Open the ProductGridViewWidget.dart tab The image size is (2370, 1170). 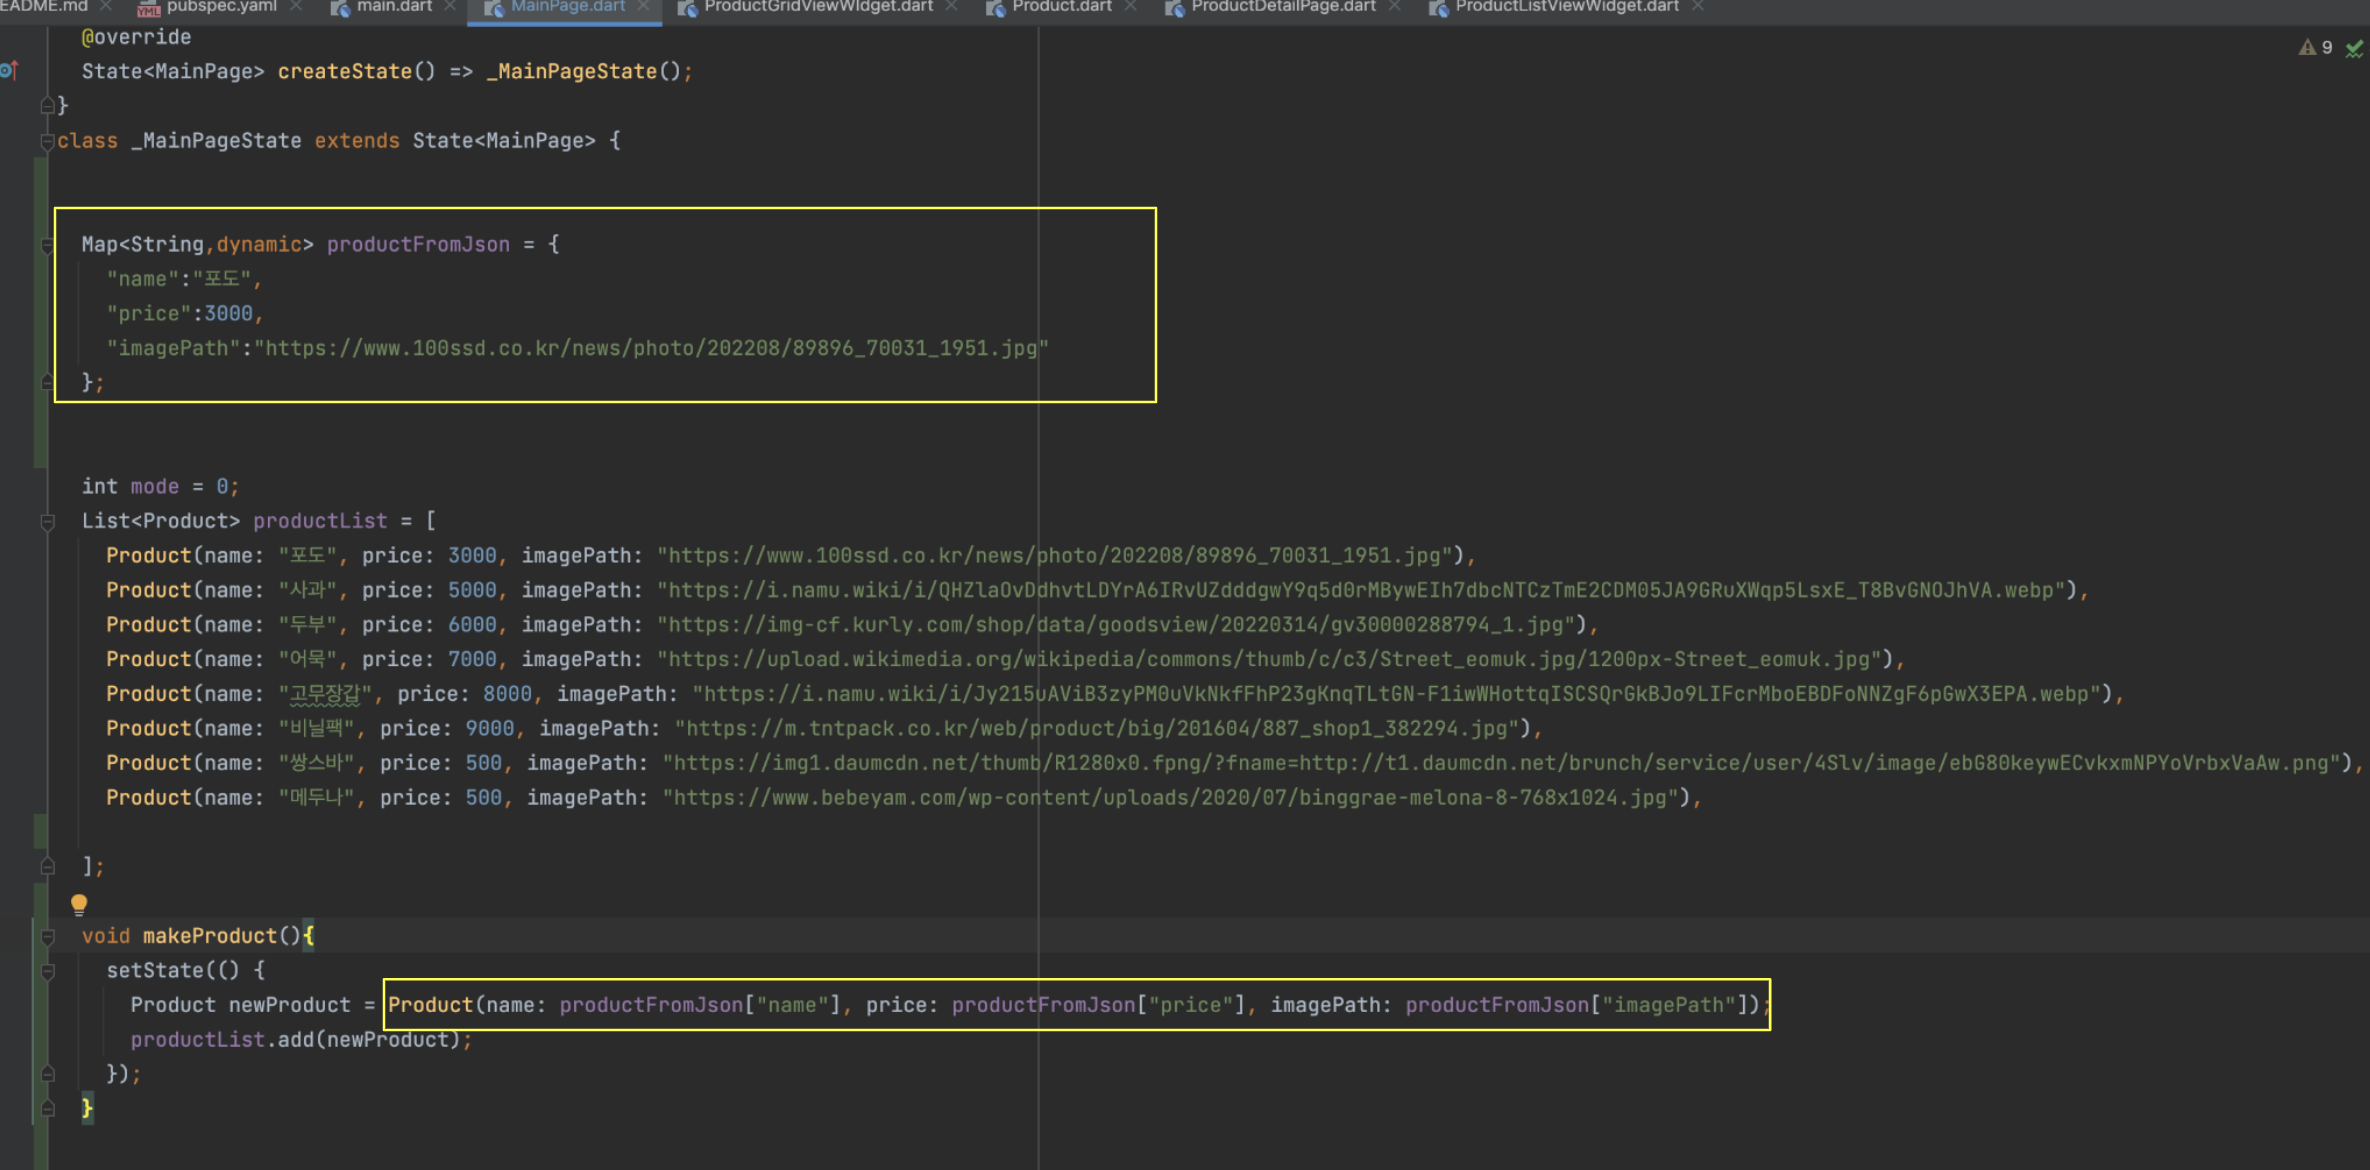pos(817,7)
